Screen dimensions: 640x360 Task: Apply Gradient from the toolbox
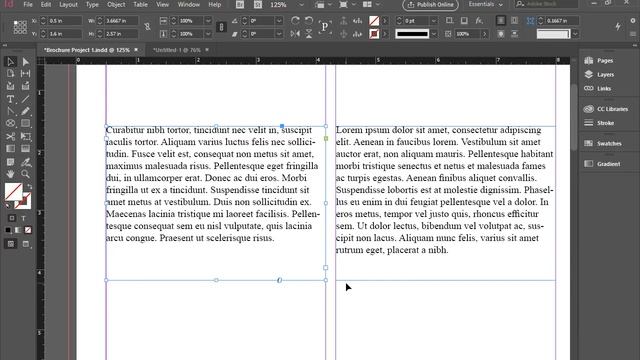coord(18,230)
